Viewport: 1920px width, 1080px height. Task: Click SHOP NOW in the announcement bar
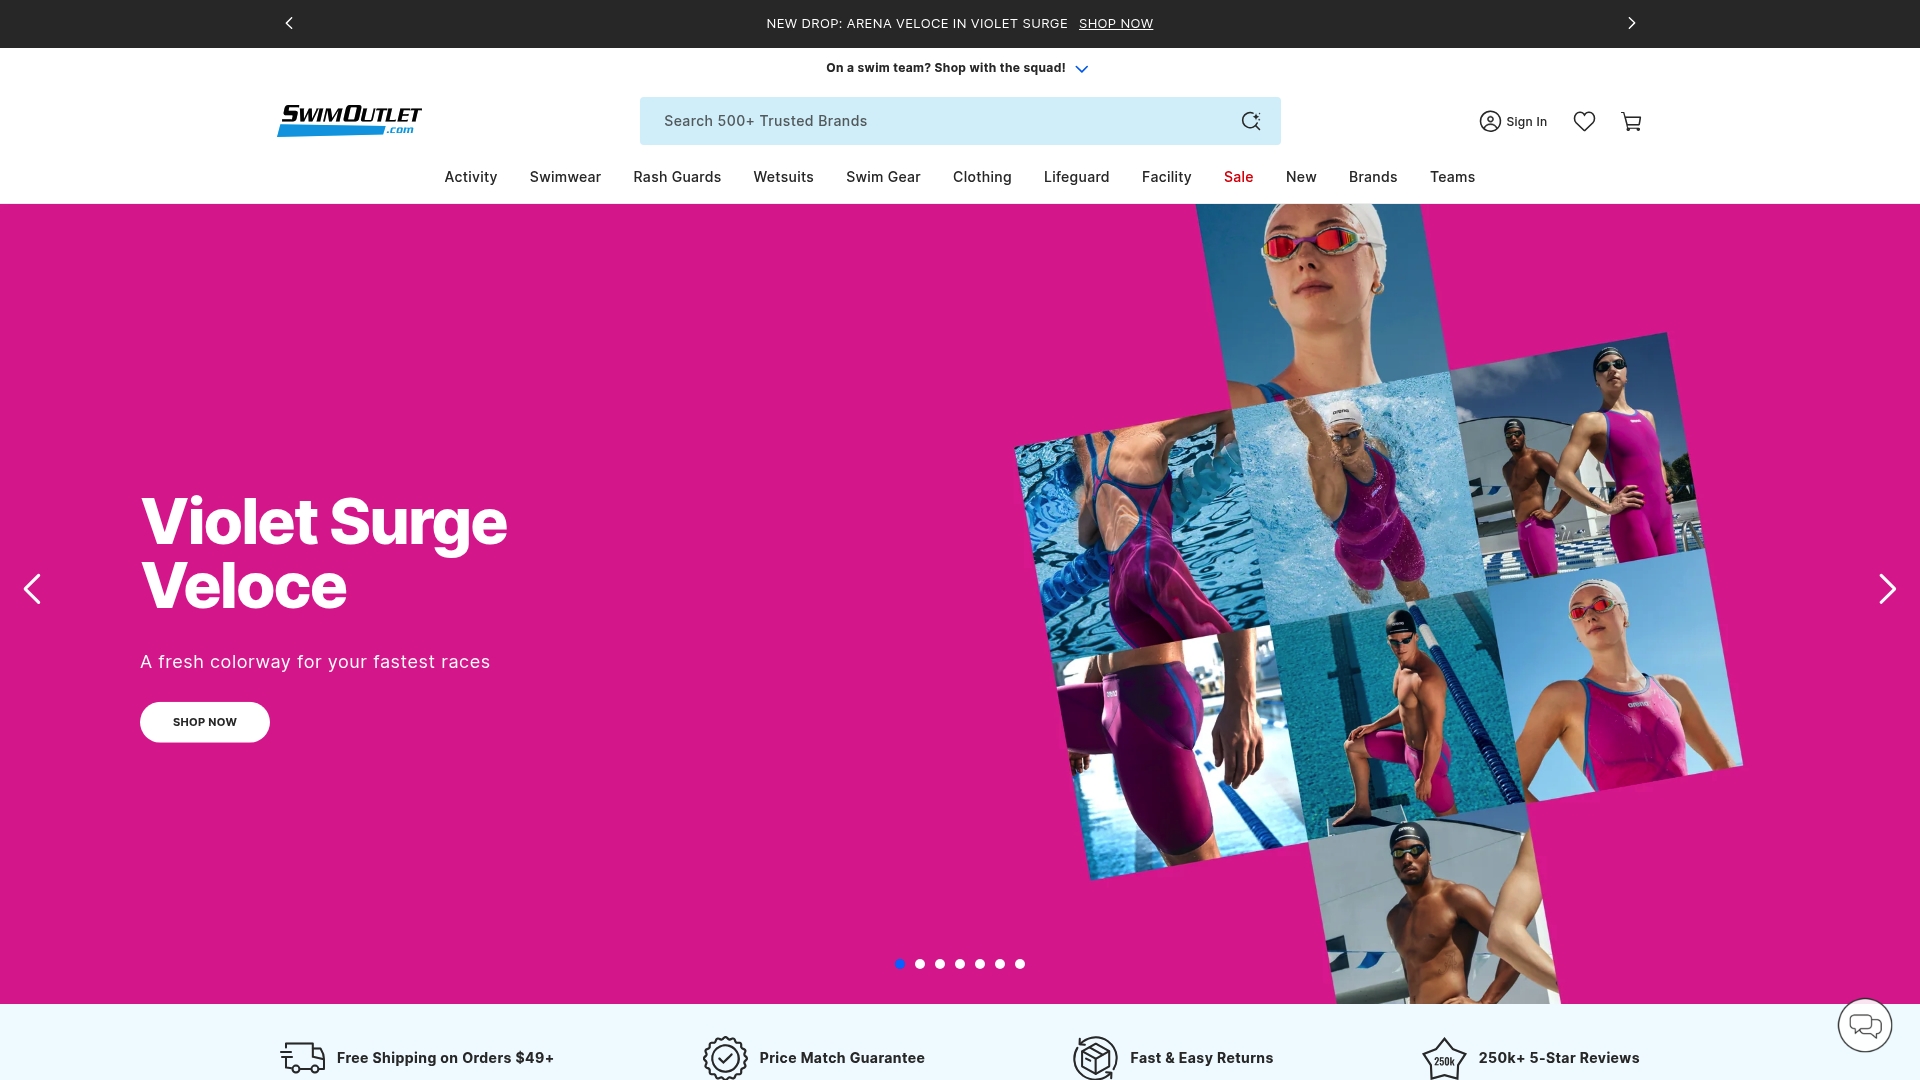click(x=1115, y=23)
